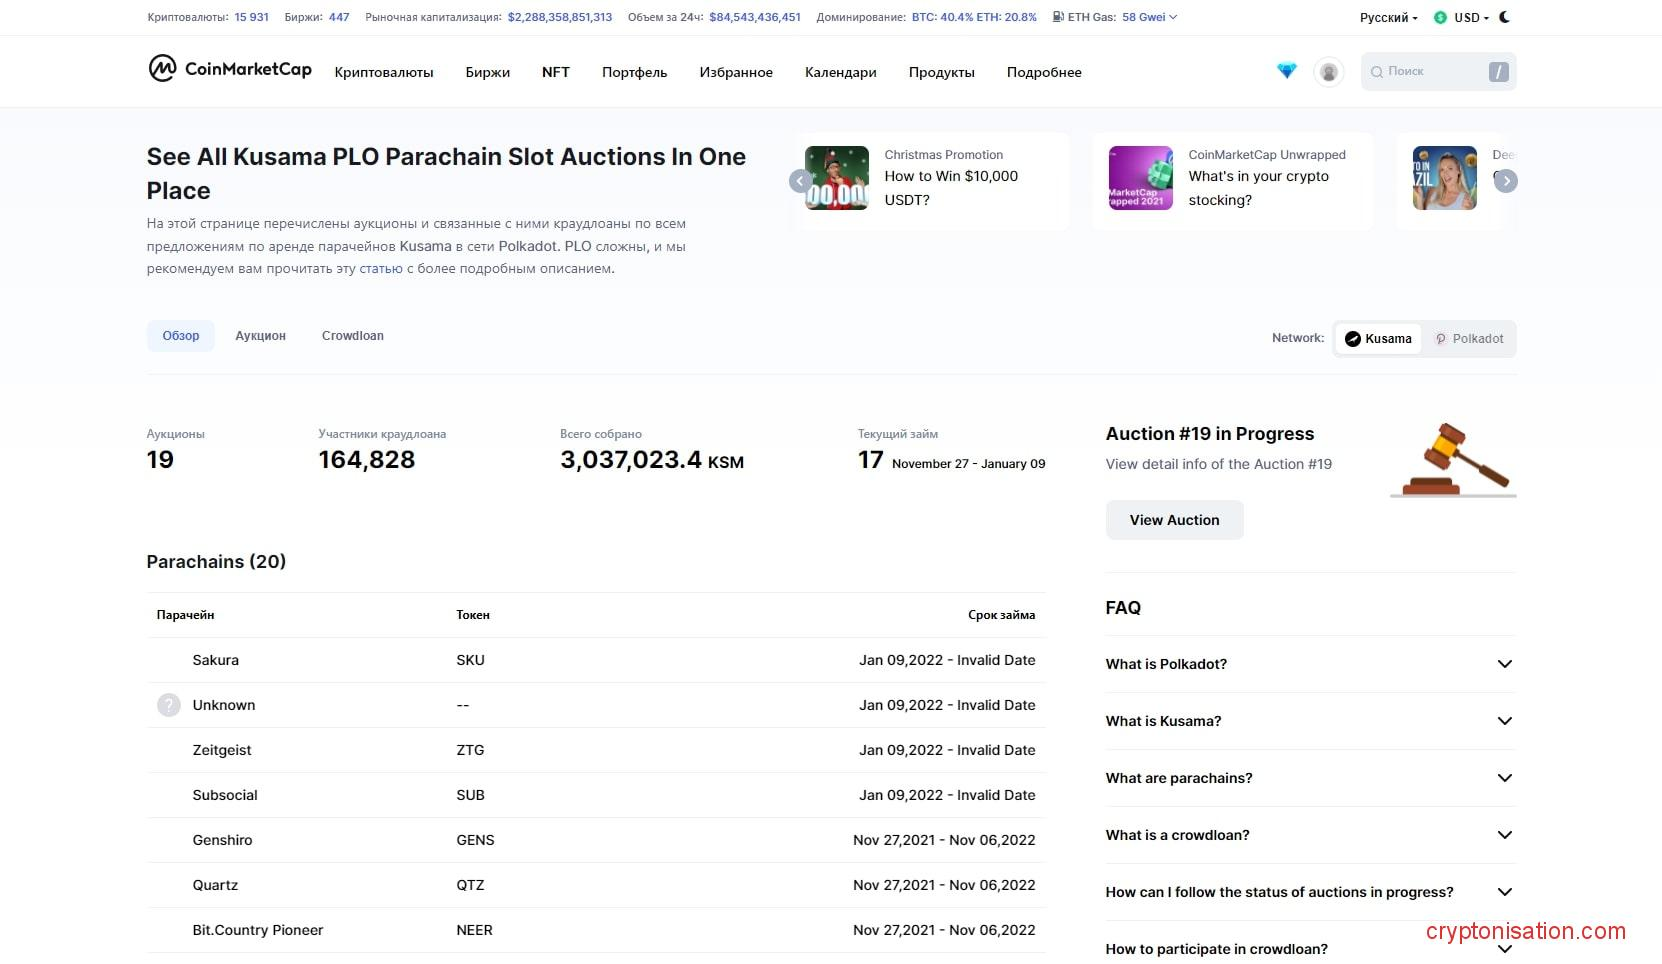Follow the статью article link
The width and height of the screenshot is (1662, 964).
(x=380, y=269)
